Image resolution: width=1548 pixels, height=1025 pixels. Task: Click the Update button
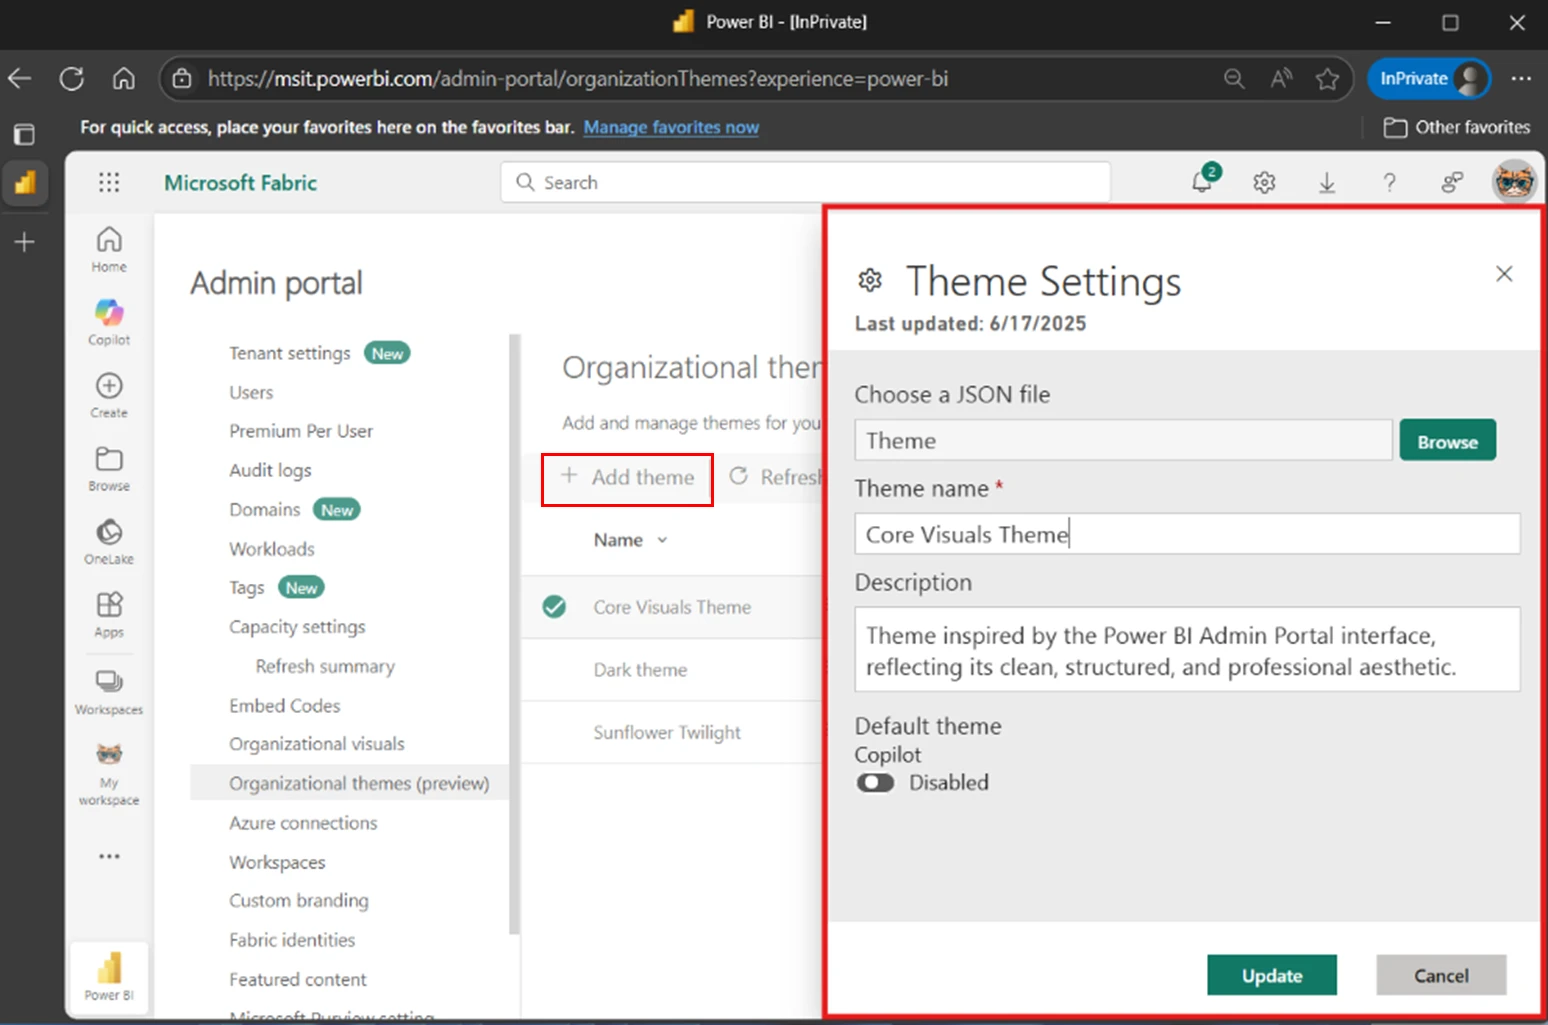[x=1271, y=975]
